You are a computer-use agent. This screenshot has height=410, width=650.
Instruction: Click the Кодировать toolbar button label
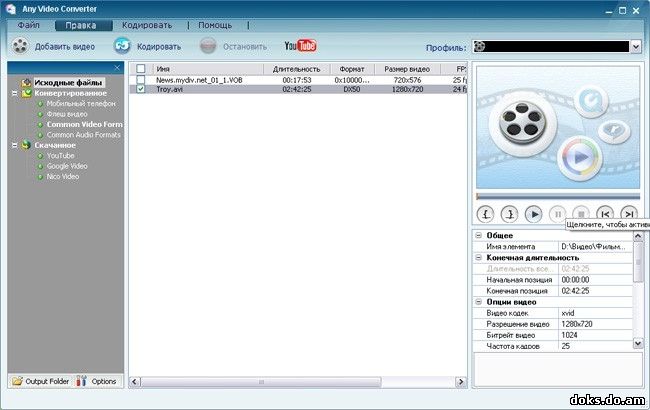159,47
